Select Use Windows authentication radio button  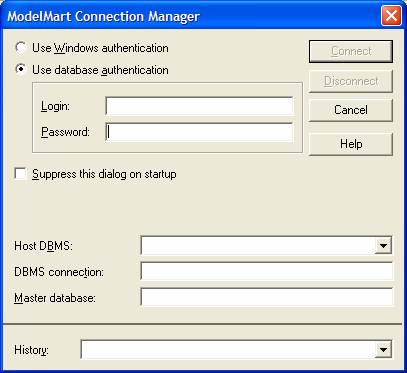[21, 48]
